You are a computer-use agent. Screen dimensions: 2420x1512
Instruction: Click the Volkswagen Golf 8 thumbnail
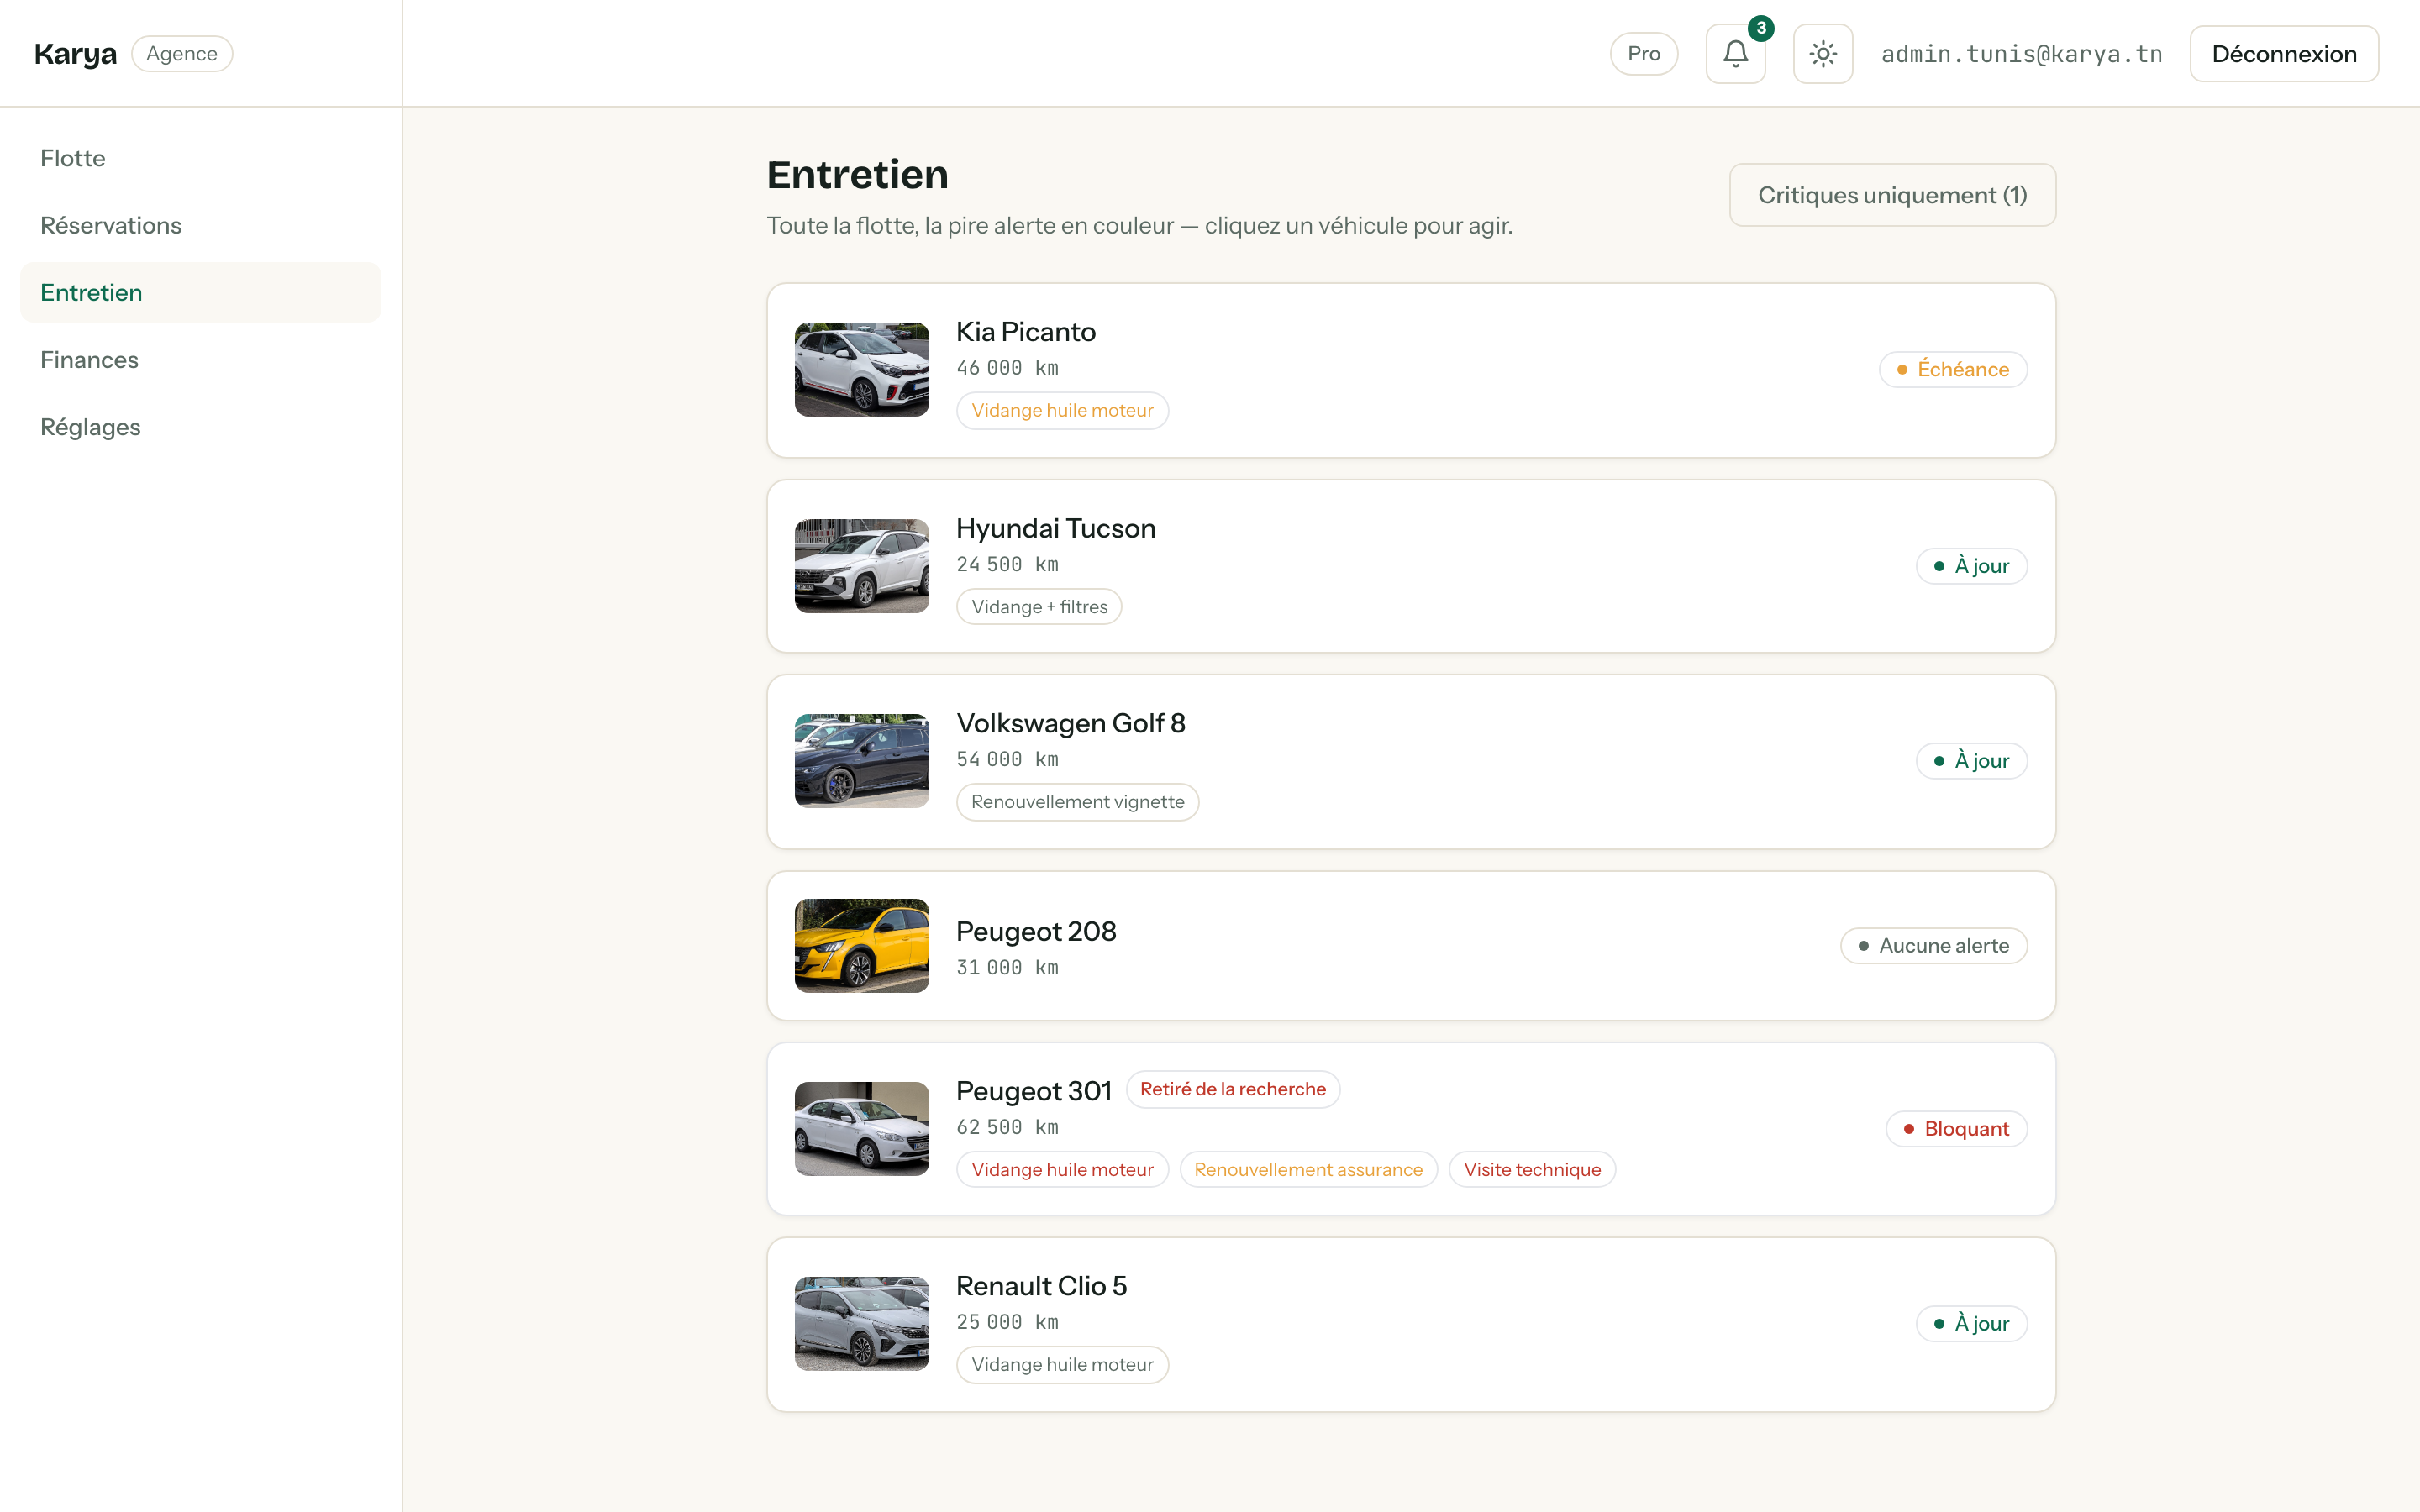[861, 761]
